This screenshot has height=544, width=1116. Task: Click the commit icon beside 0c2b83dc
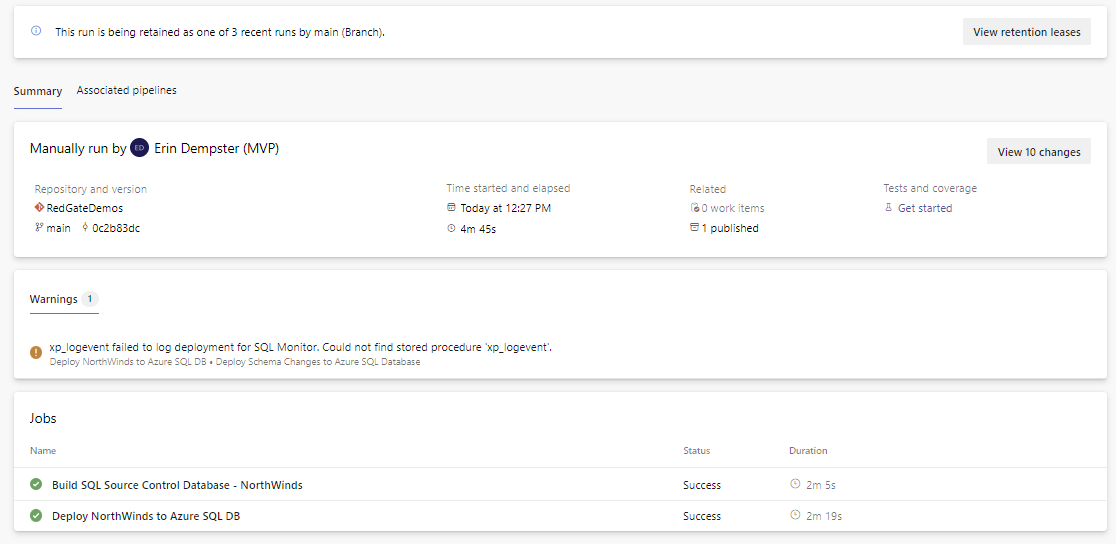tap(85, 228)
